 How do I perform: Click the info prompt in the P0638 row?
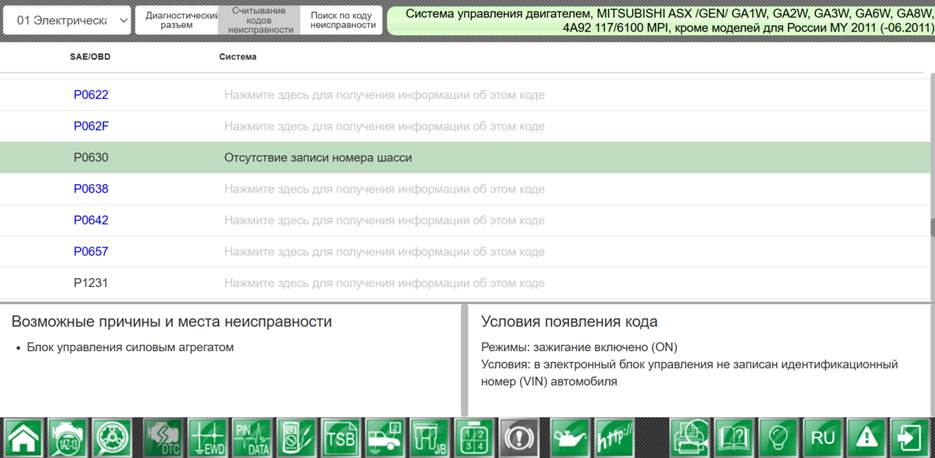pyautogui.click(x=384, y=189)
